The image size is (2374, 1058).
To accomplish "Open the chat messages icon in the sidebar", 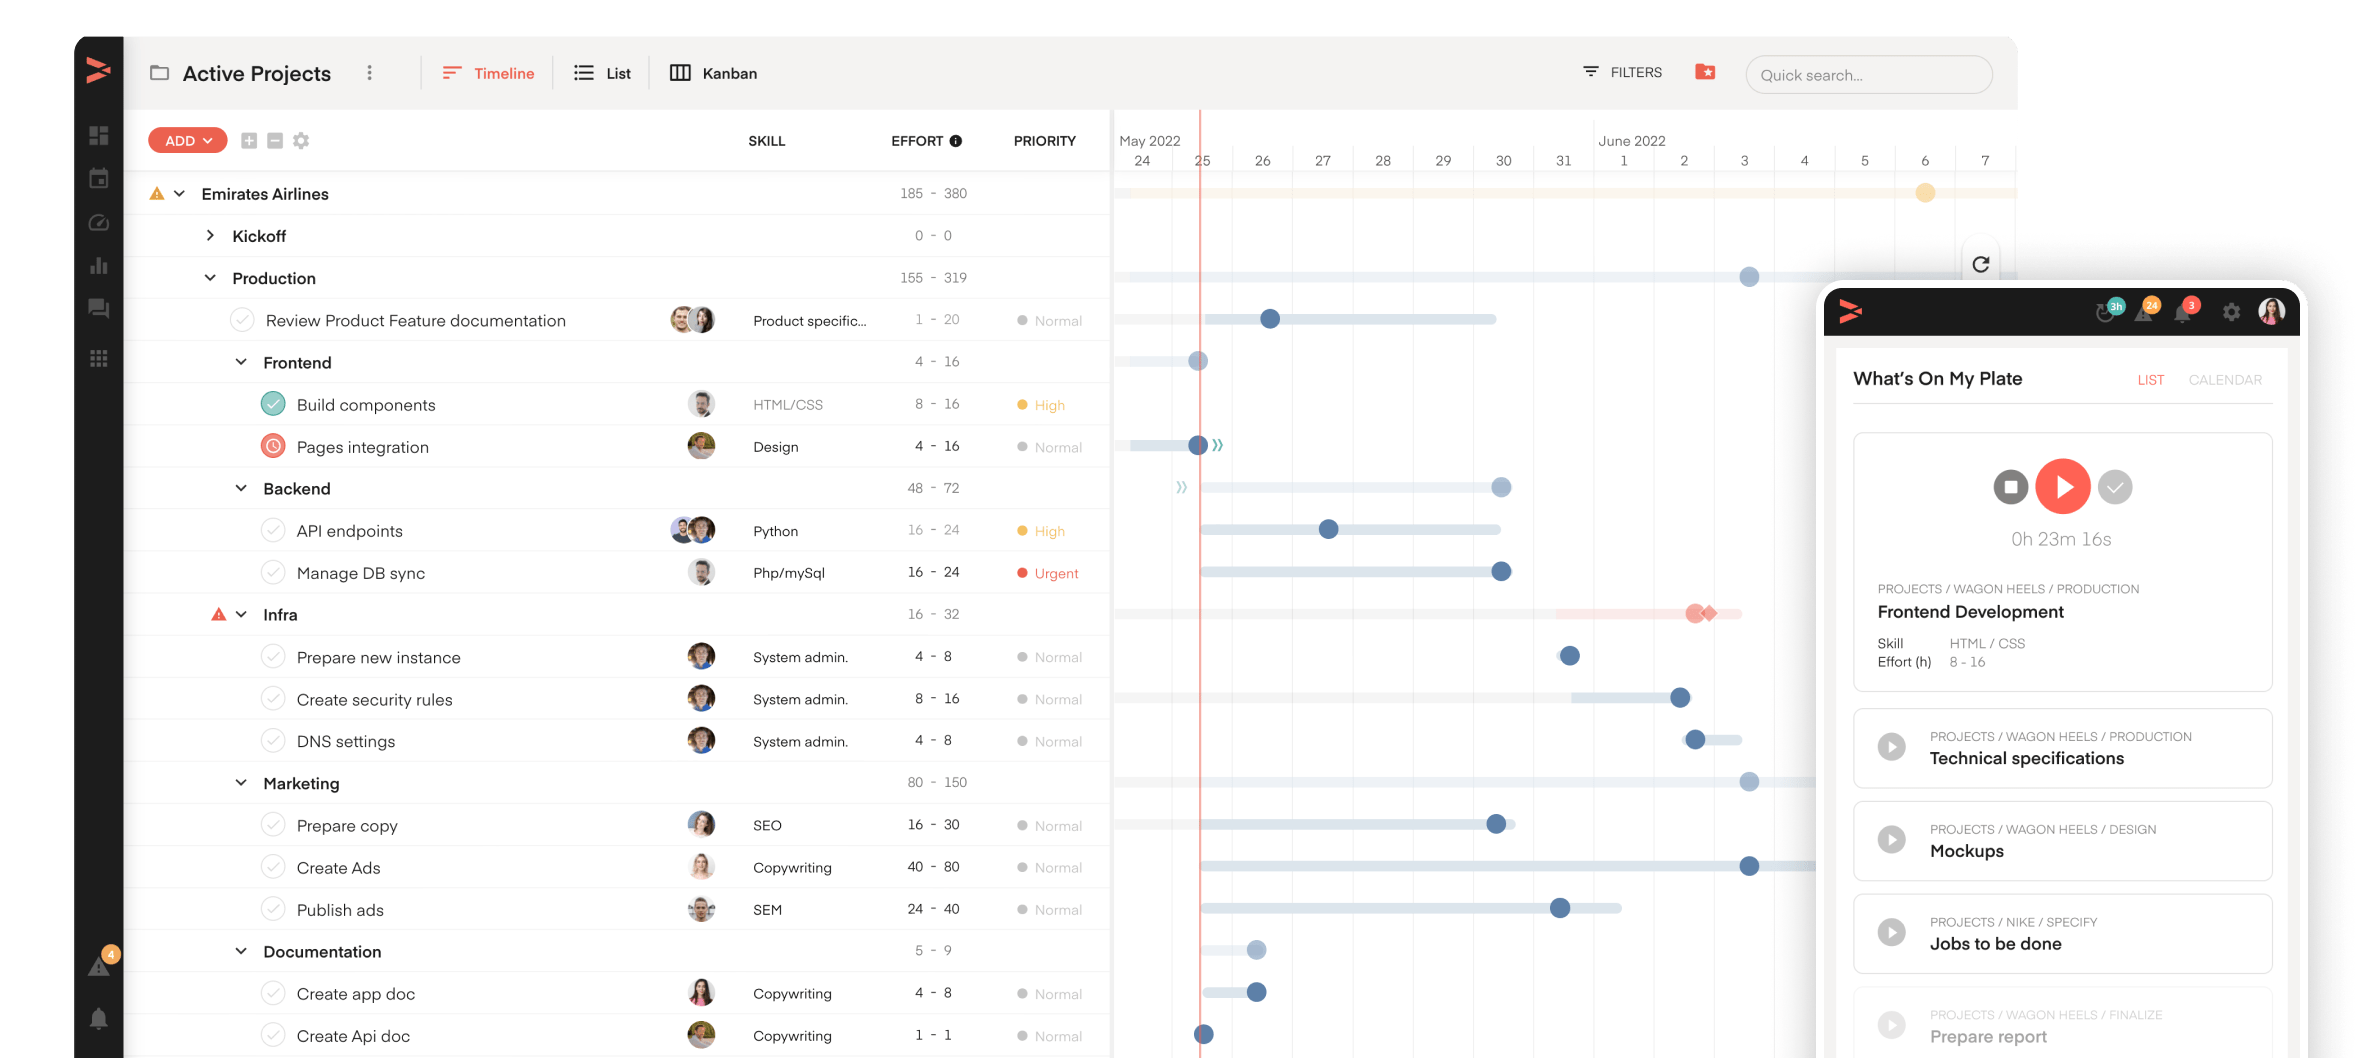I will coord(99,309).
